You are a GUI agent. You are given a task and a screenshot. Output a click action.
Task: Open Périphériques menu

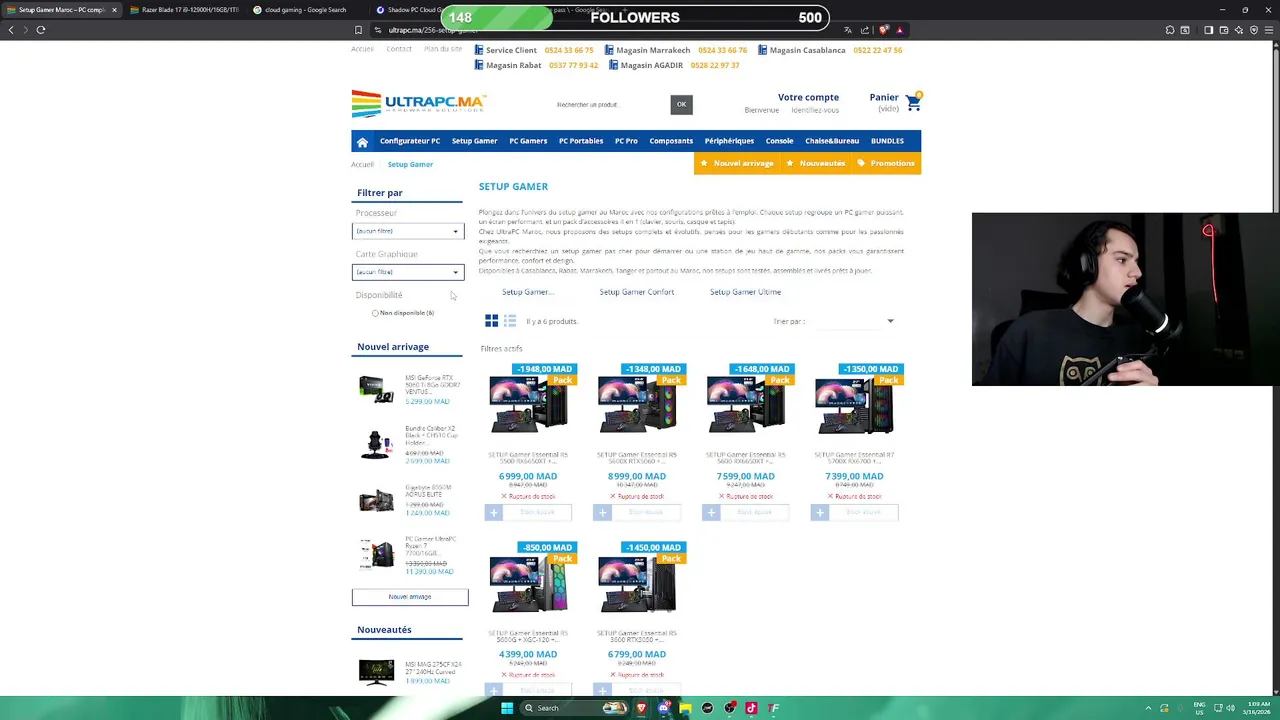click(729, 141)
